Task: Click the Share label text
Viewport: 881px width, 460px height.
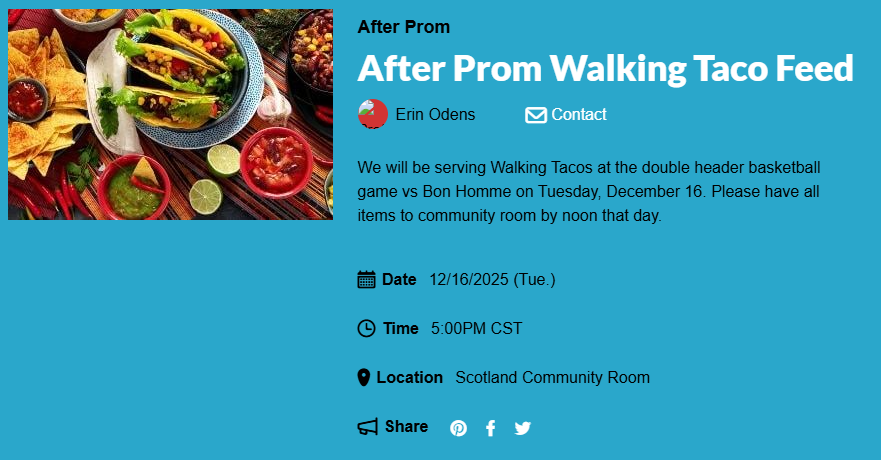Action: tap(406, 427)
